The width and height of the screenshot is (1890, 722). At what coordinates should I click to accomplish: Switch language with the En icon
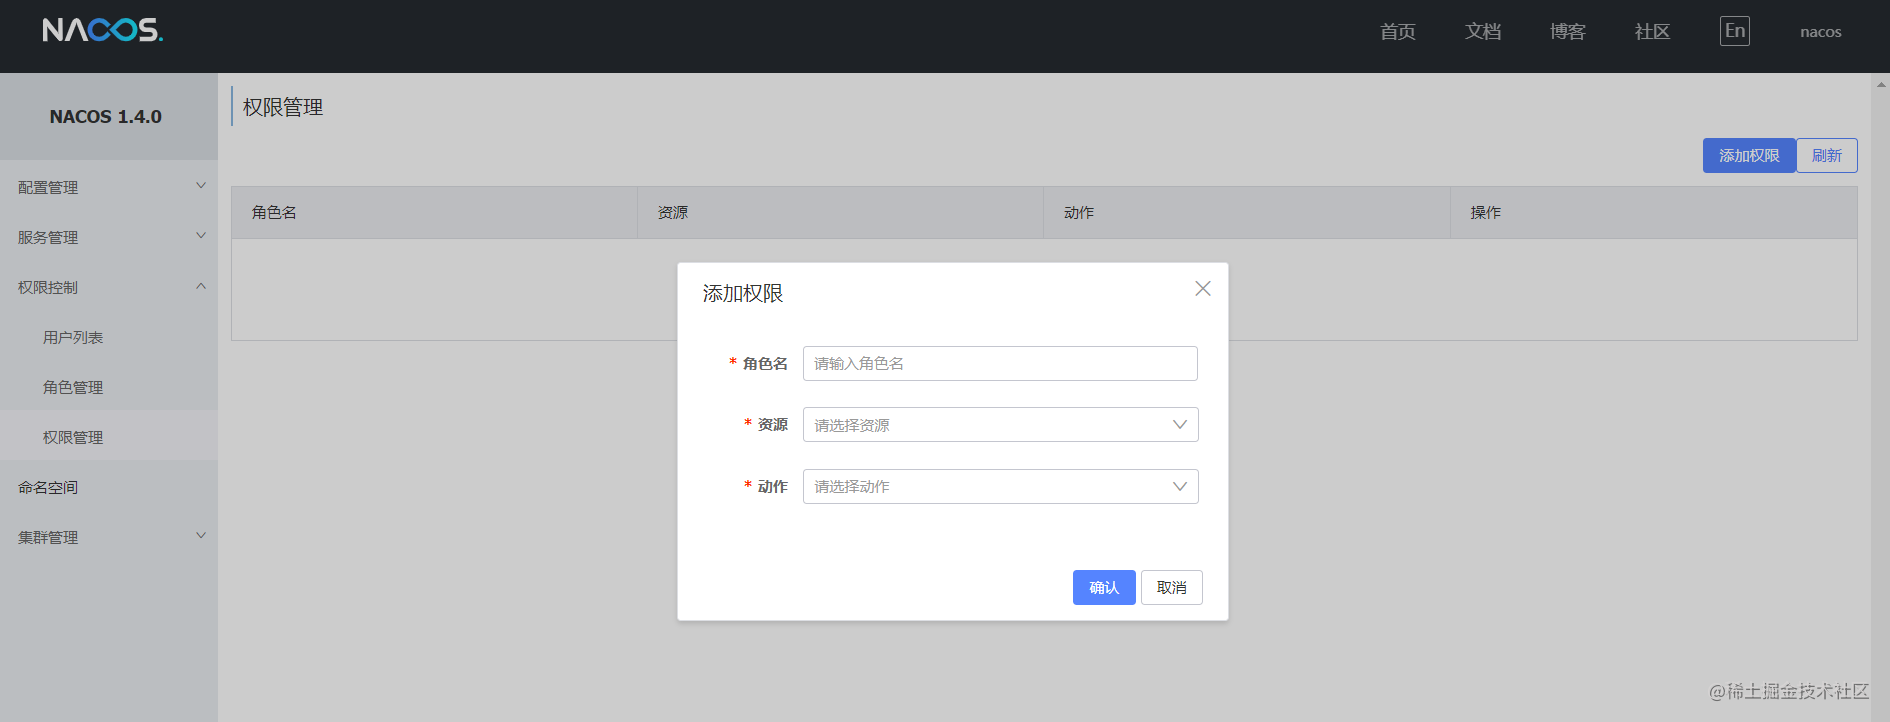(1735, 31)
